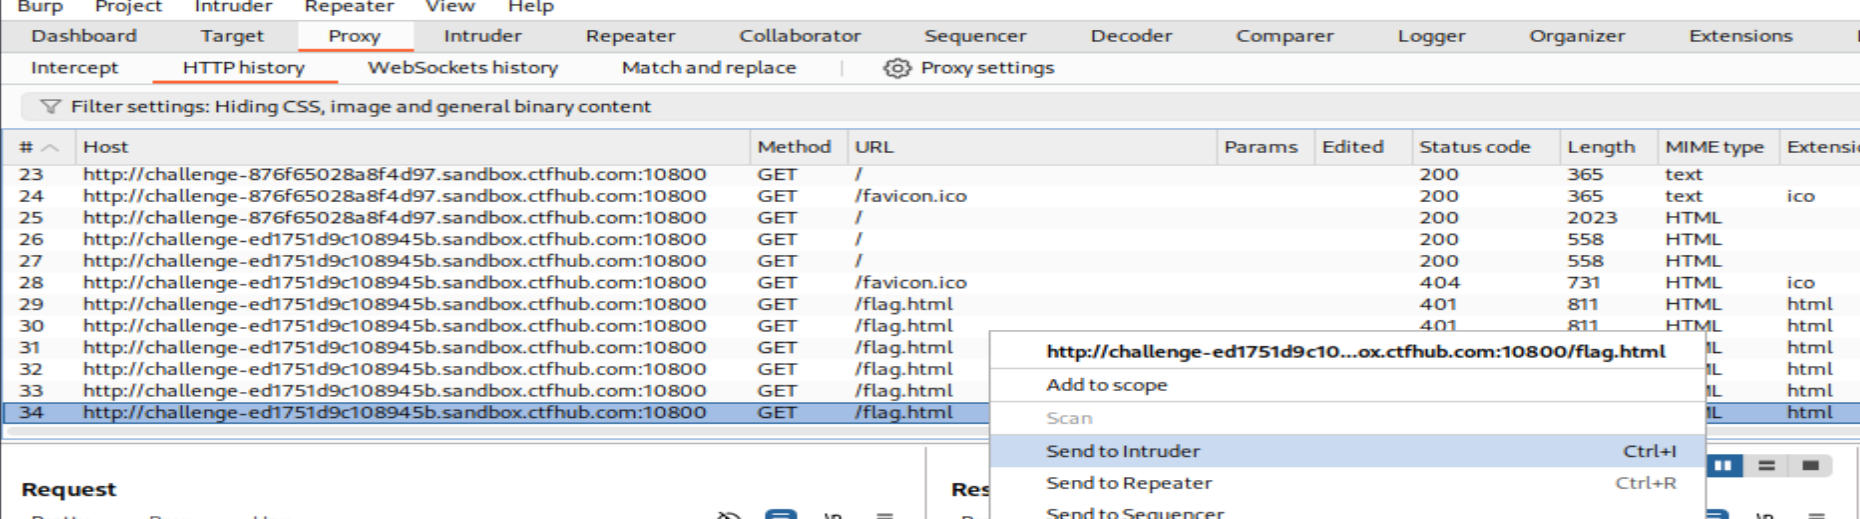Open the Help menu
This screenshot has height=519, width=1860.
[x=530, y=7]
